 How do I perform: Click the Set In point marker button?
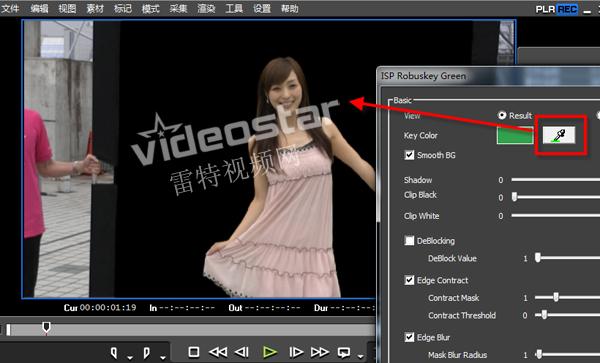click(x=114, y=353)
